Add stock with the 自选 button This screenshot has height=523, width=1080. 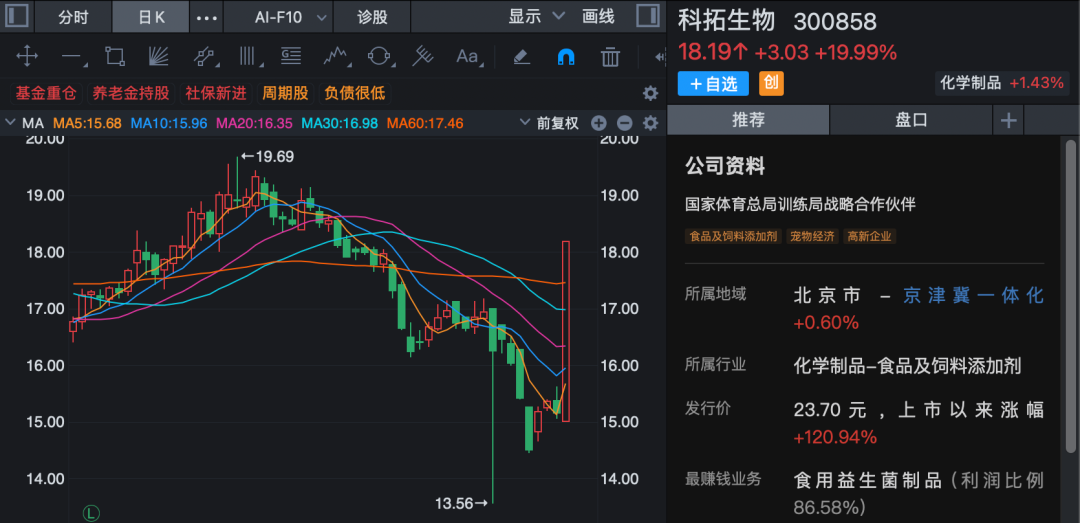point(713,84)
